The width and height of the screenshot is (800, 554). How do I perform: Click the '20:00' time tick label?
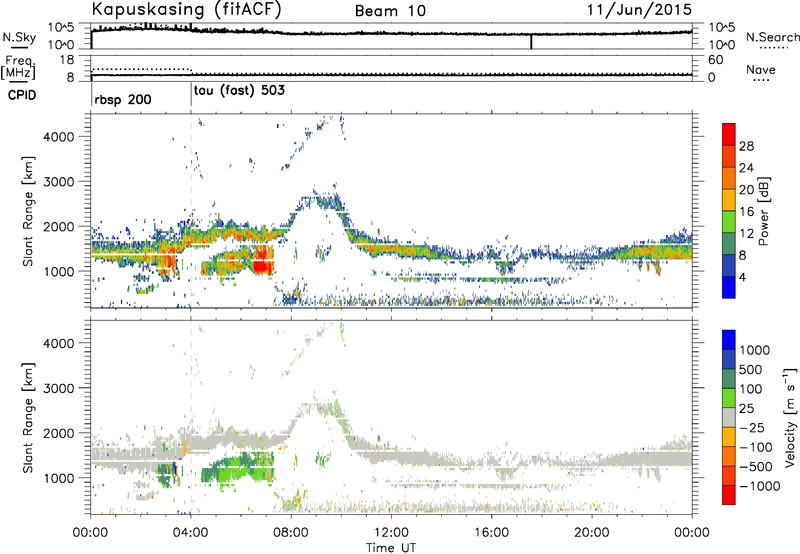coord(592,533)
